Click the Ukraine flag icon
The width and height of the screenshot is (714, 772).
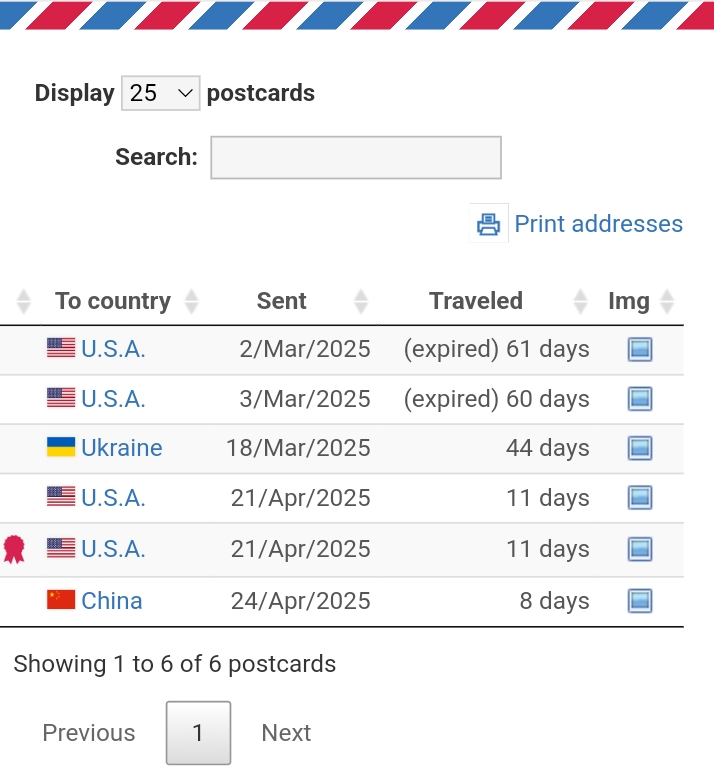pos(61,447)
